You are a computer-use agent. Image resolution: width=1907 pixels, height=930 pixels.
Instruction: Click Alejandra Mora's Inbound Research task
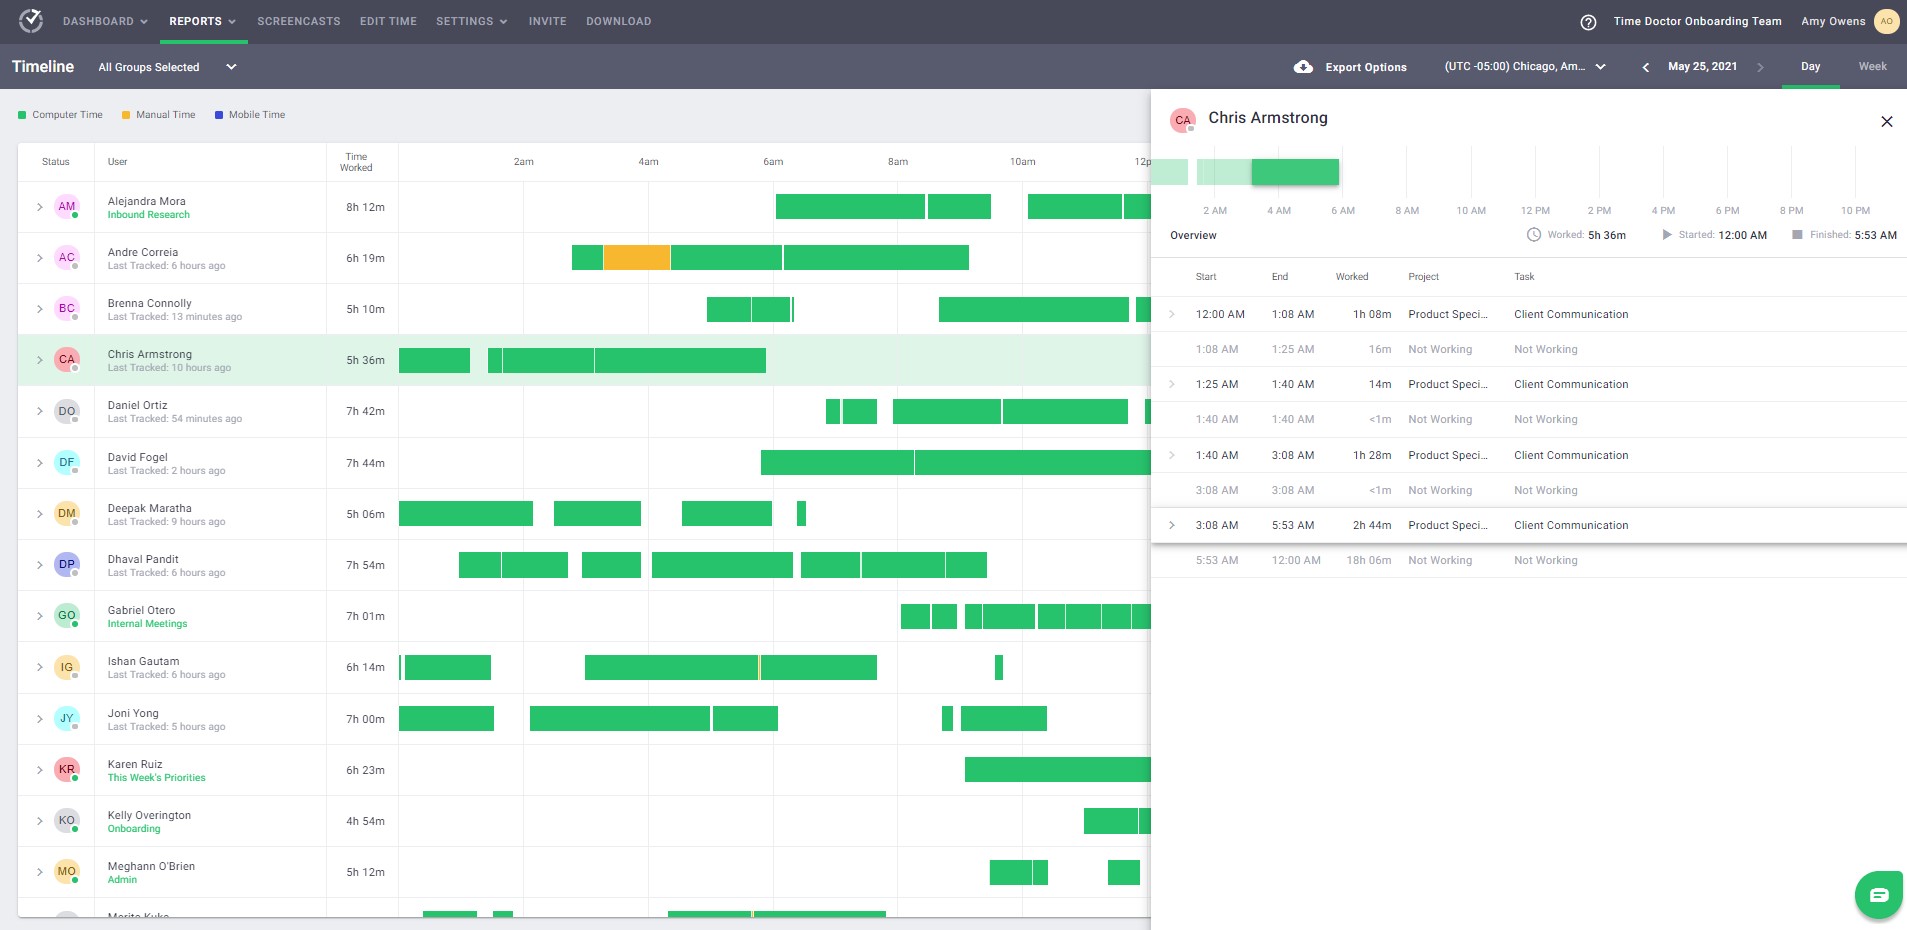[149, 215]
